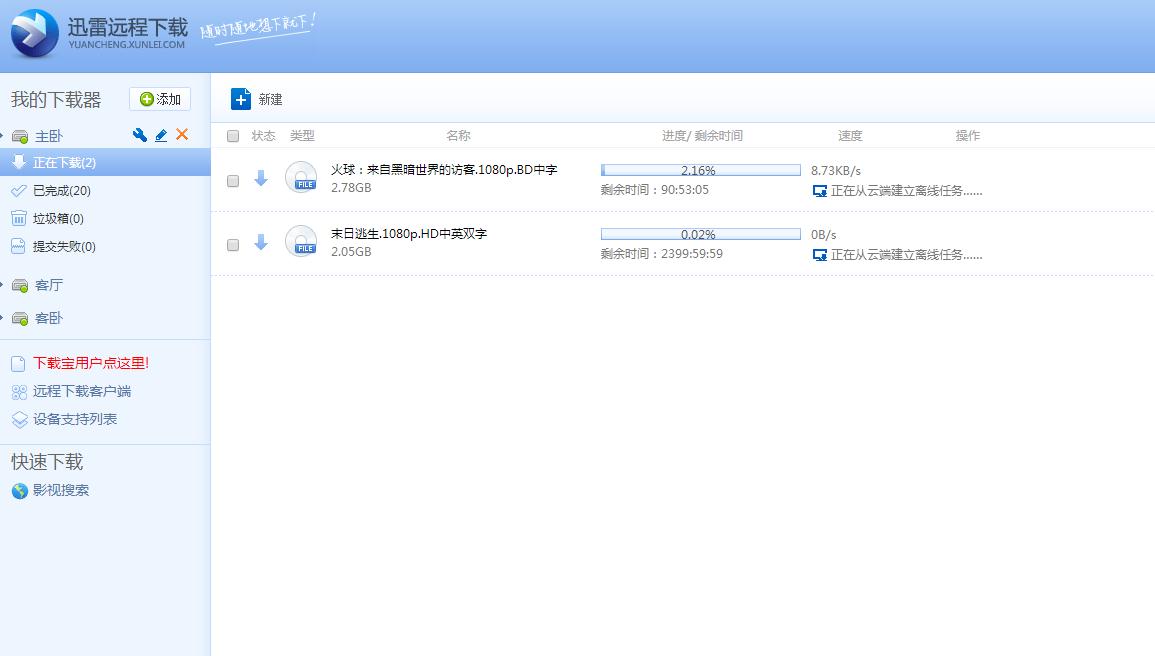Image resolution: width=1155 pixels, height=656 pixels.
Task: Click the 2.16% progress bar of 火球
Action: click(699, 170)
